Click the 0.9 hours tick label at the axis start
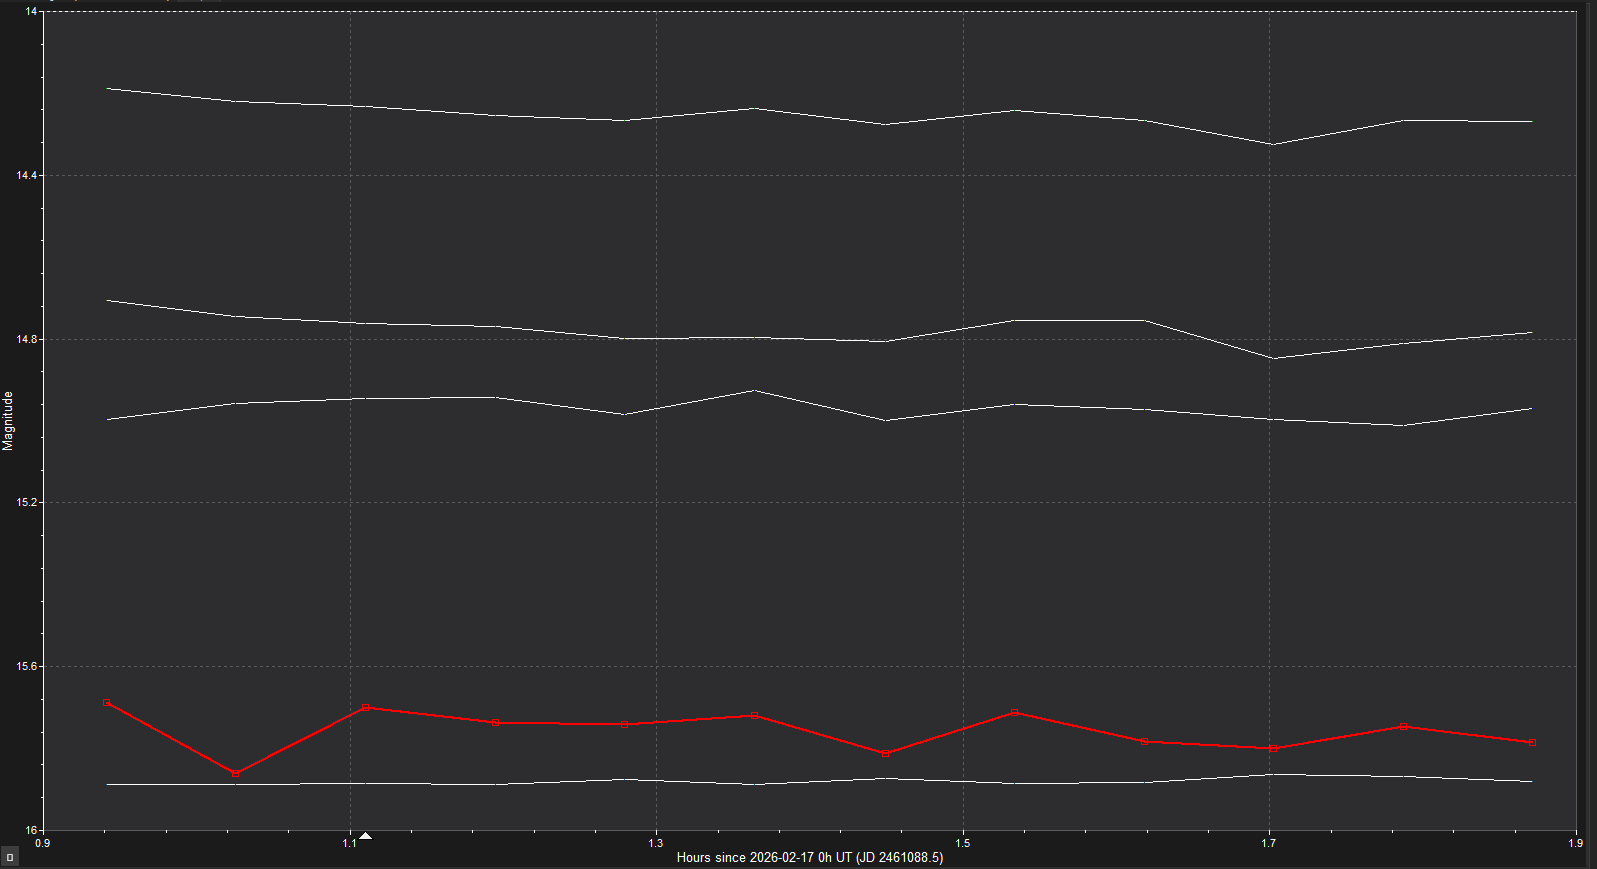The width and height of the screenshot is (1597, 869). (43, 844)
